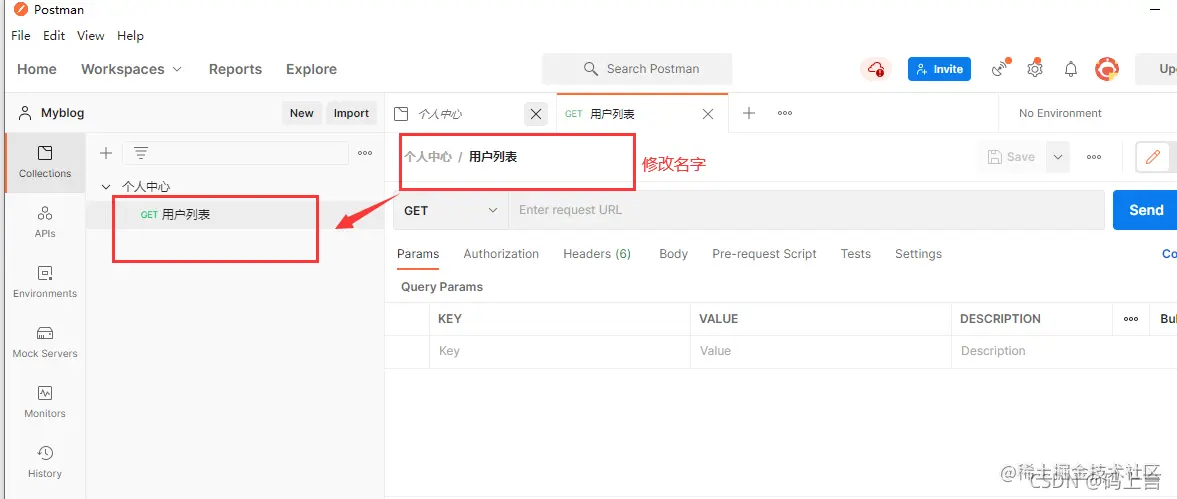Open the Monitors sidebar panel
This screenshot has width=1177, height=499.
[45, 402]
